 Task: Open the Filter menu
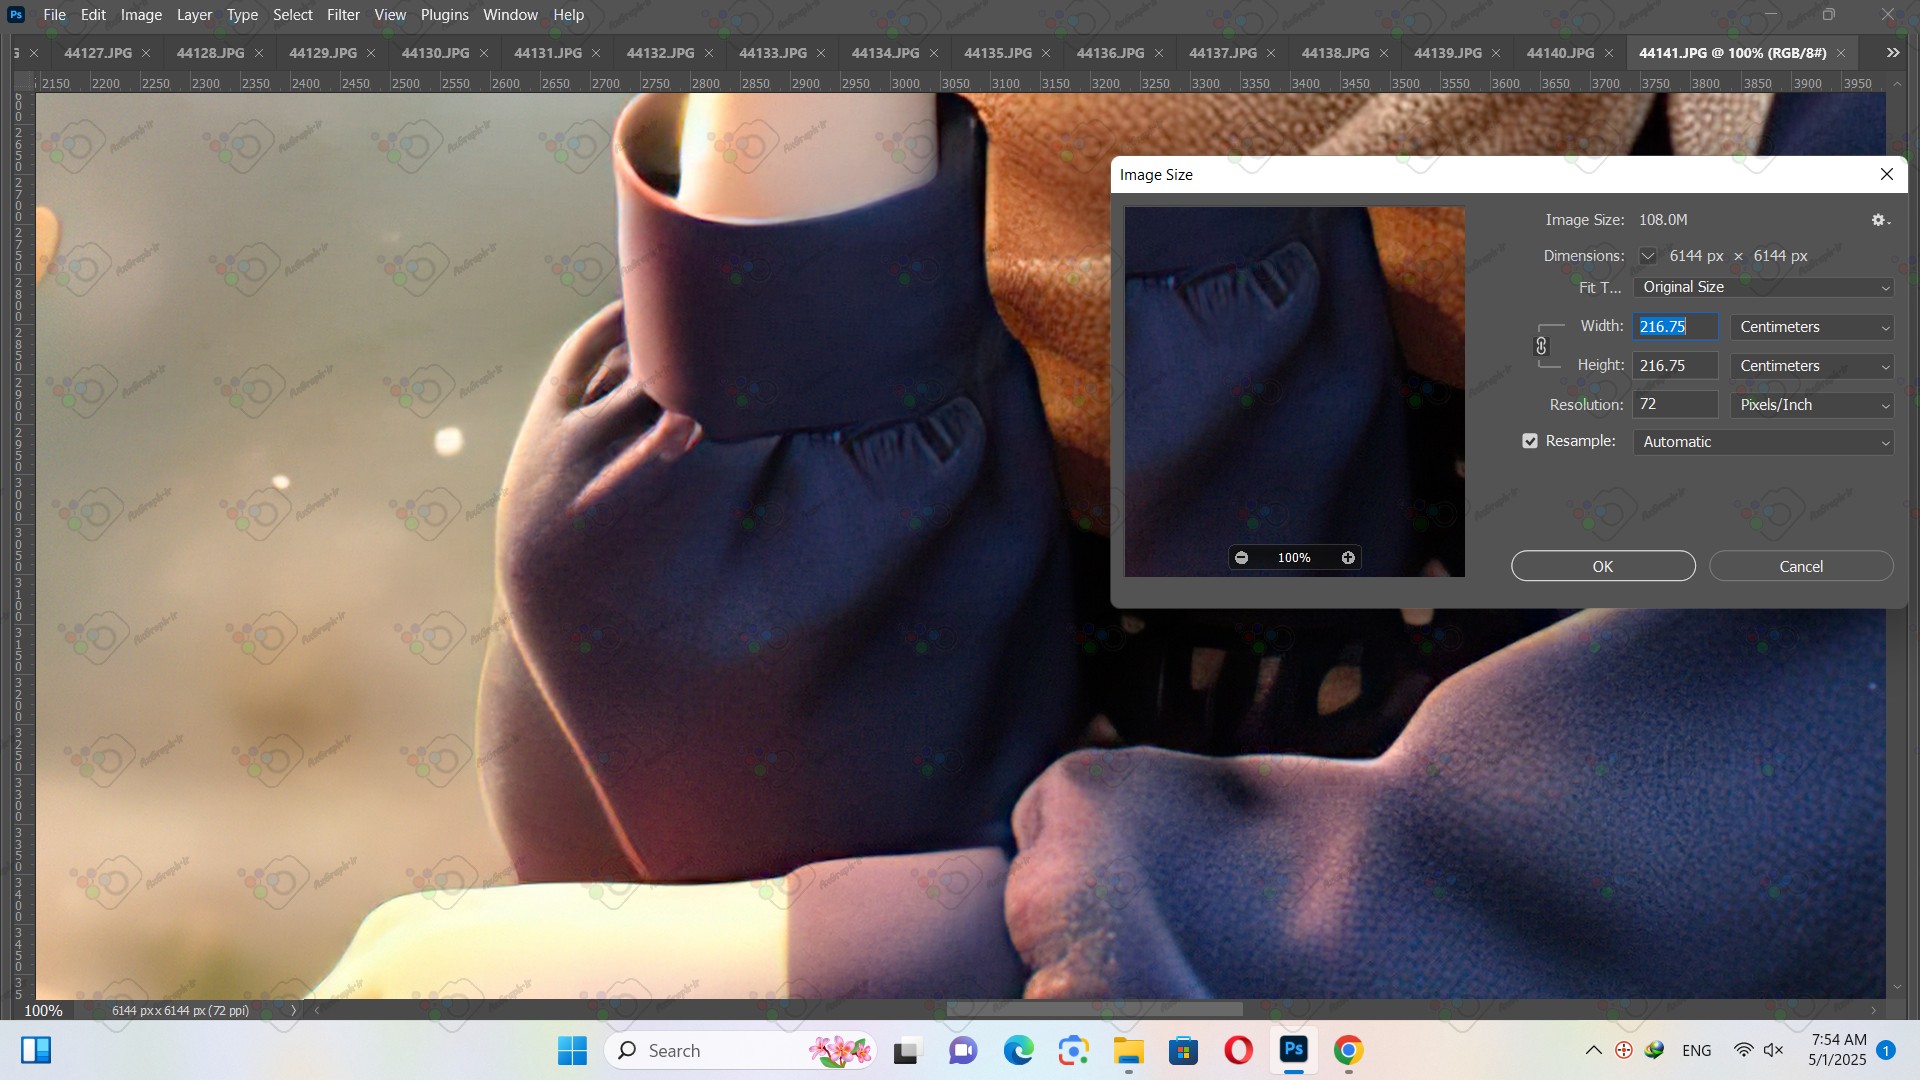click(343, 15)
